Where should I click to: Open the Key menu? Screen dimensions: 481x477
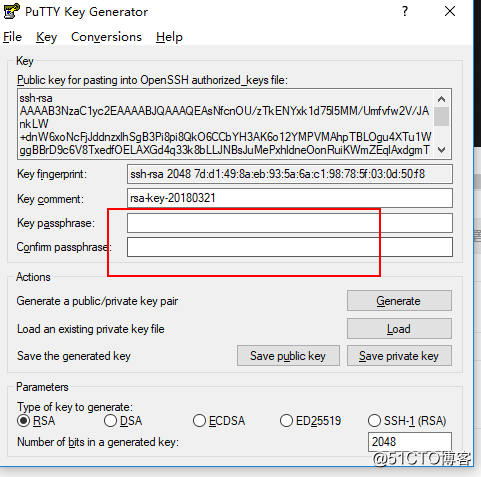pyautogui.click(x=46, y=37)
